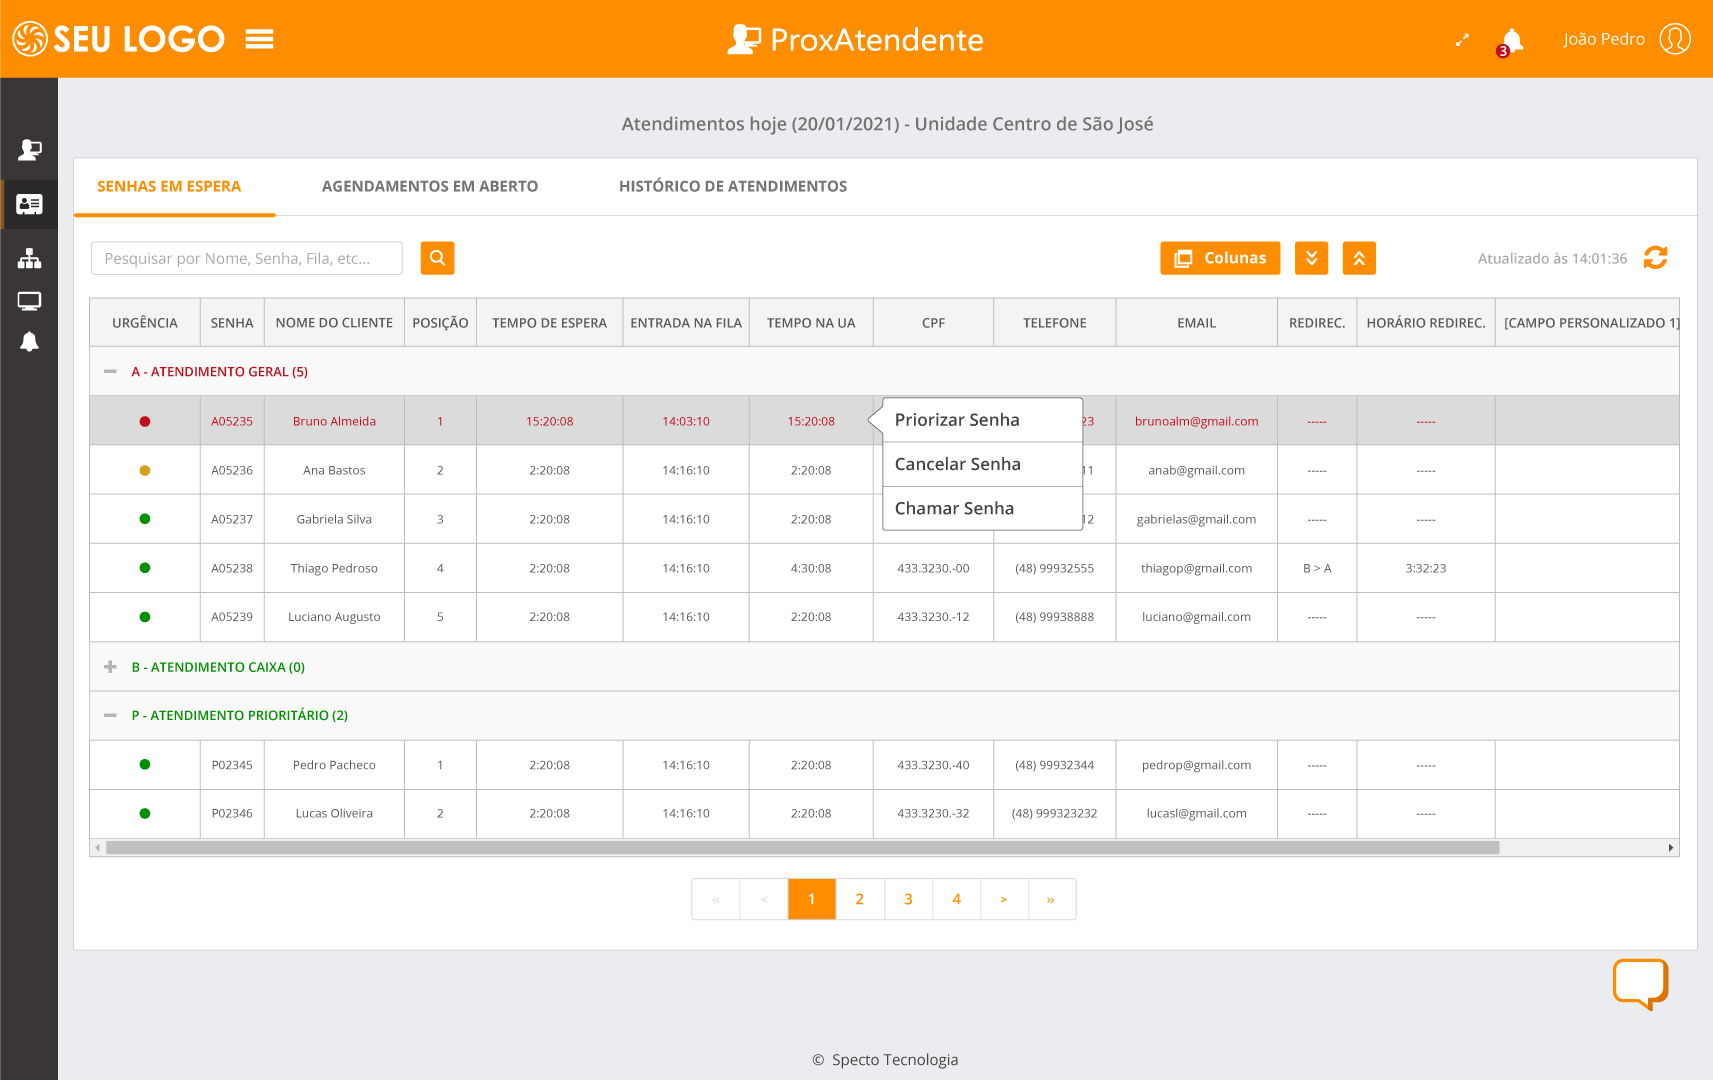Click redirect value B > A

pos(1317,568)
